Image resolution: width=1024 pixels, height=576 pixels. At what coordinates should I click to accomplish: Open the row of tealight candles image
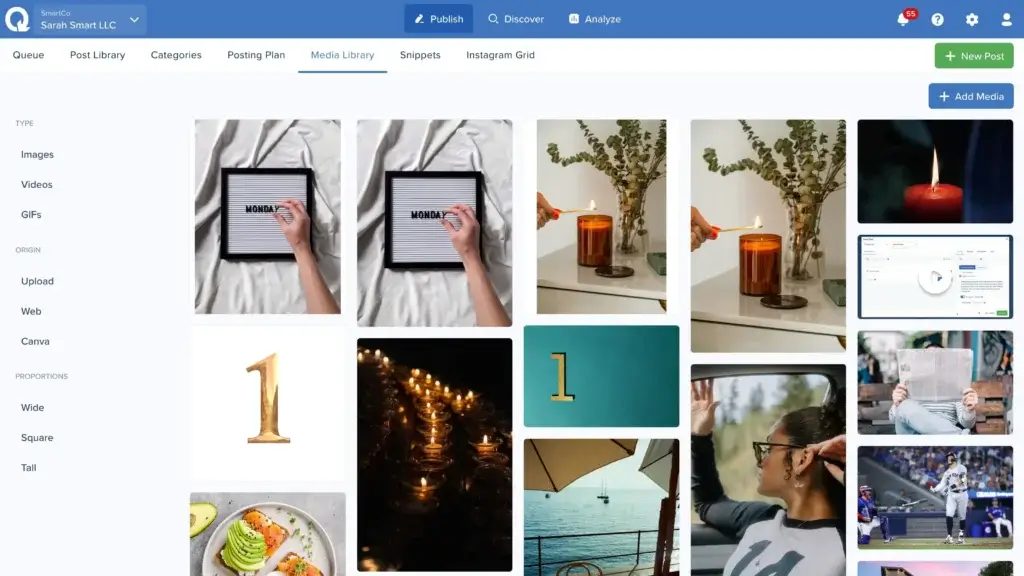pos(434,455)
